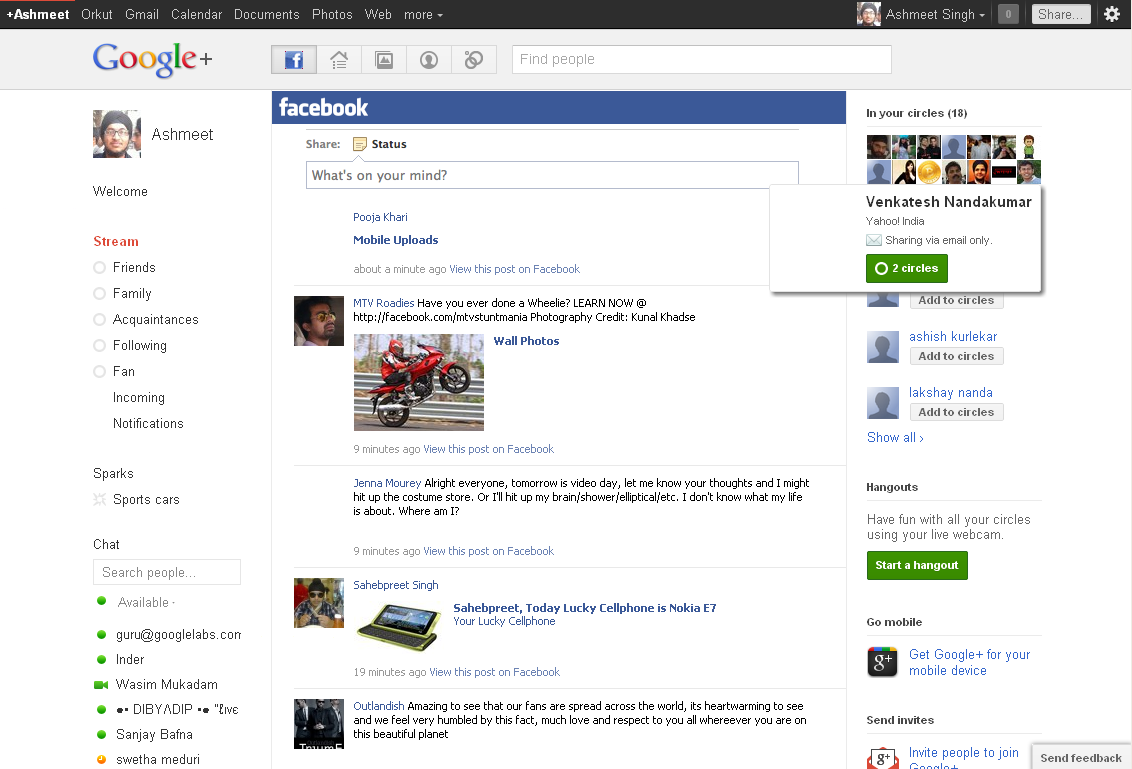
Task: Open the Facebook stream toolbar icon
Action: pyautogui.click(x=294, y=60)
